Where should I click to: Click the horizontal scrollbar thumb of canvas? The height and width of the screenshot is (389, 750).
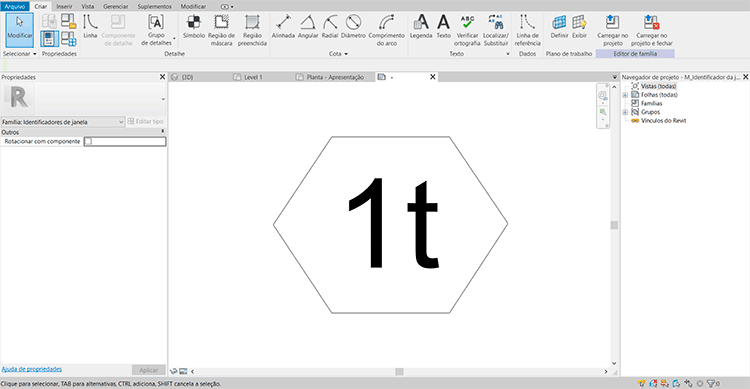[399, 371]
